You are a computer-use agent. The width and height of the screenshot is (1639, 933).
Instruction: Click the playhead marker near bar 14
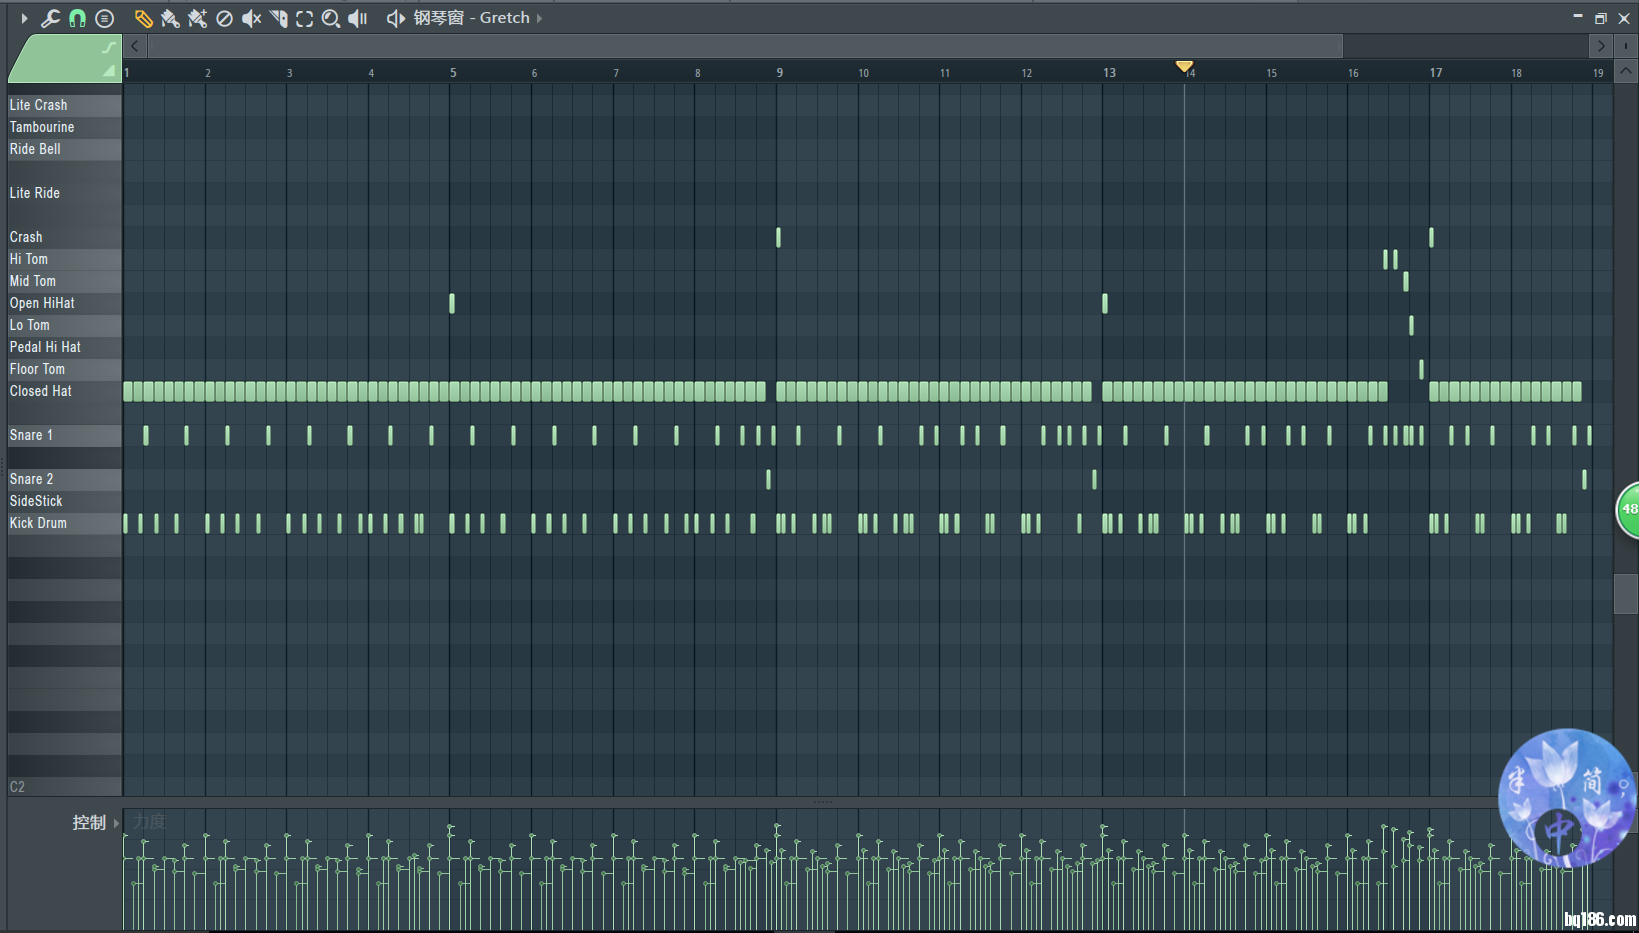pyautogui.click(x=1184, y=67)
